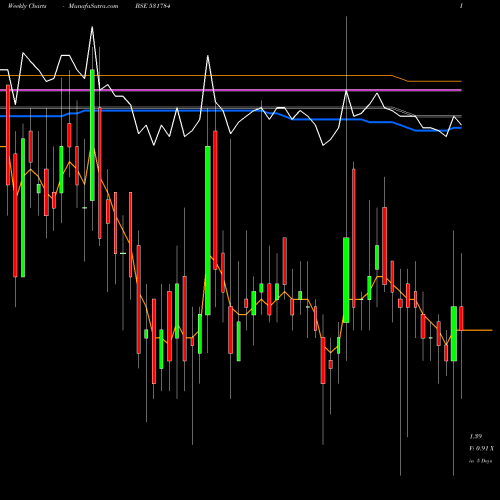This screenshot has width=500, height=500.
Task: Click the 'BSE 531784' symbol label
Action: coord(153,6)
